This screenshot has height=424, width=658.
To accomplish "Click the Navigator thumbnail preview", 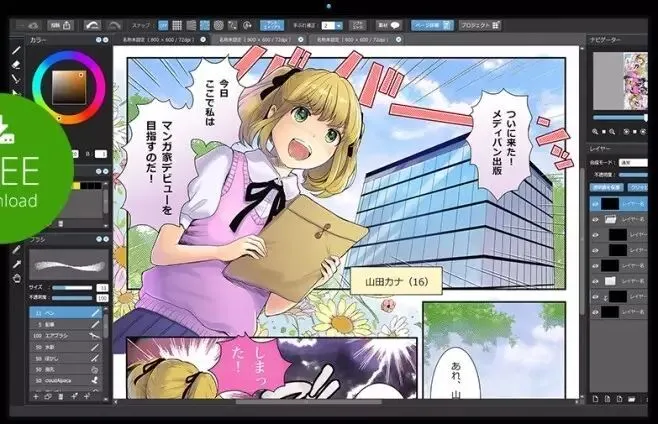I will pos(620,81).
